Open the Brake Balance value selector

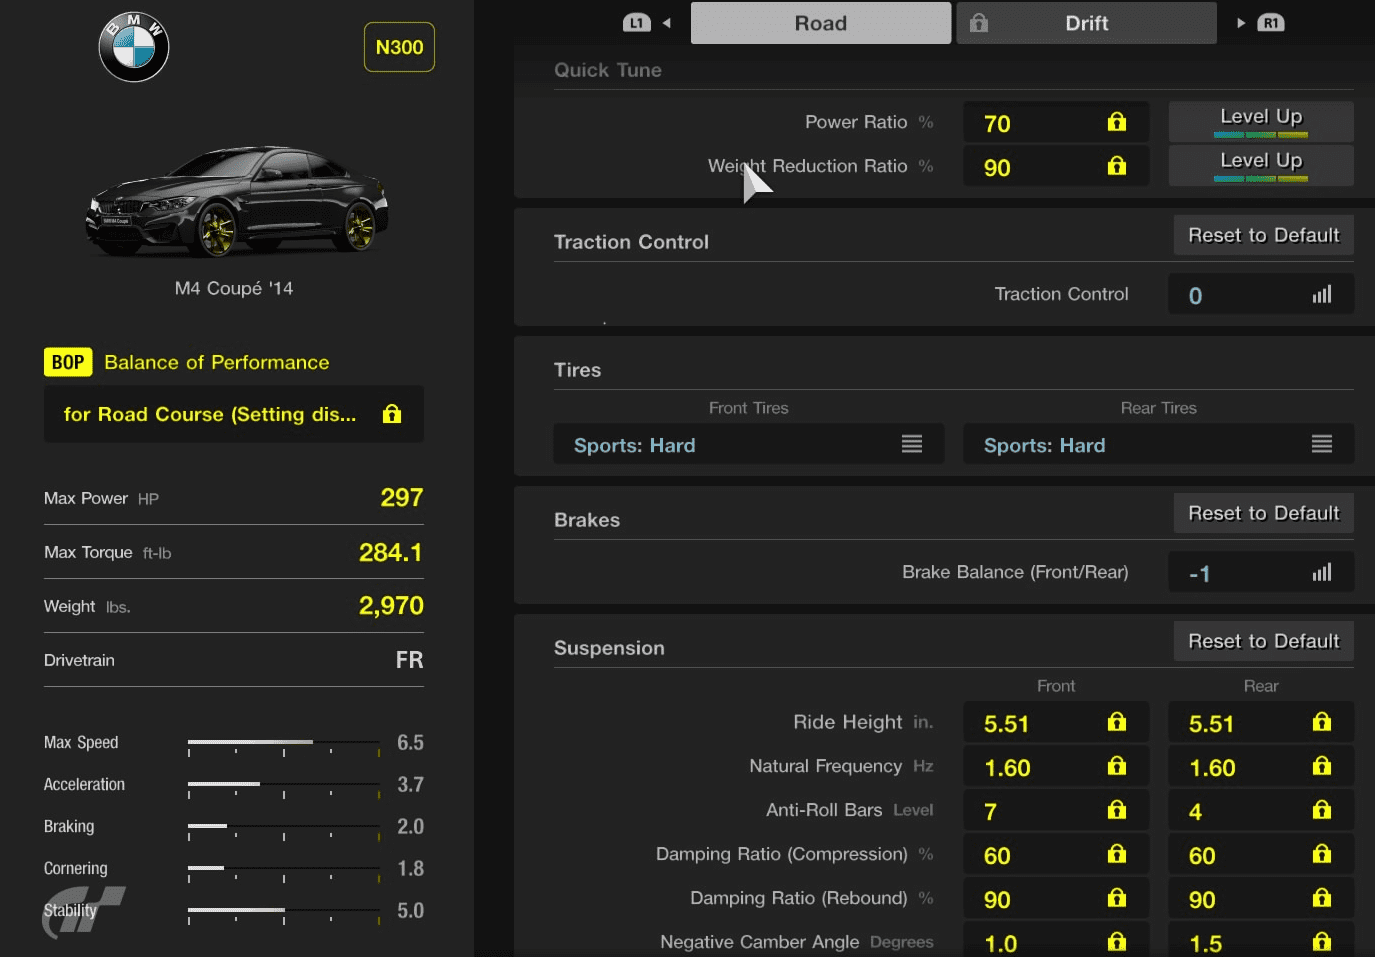coord(1261,572)
